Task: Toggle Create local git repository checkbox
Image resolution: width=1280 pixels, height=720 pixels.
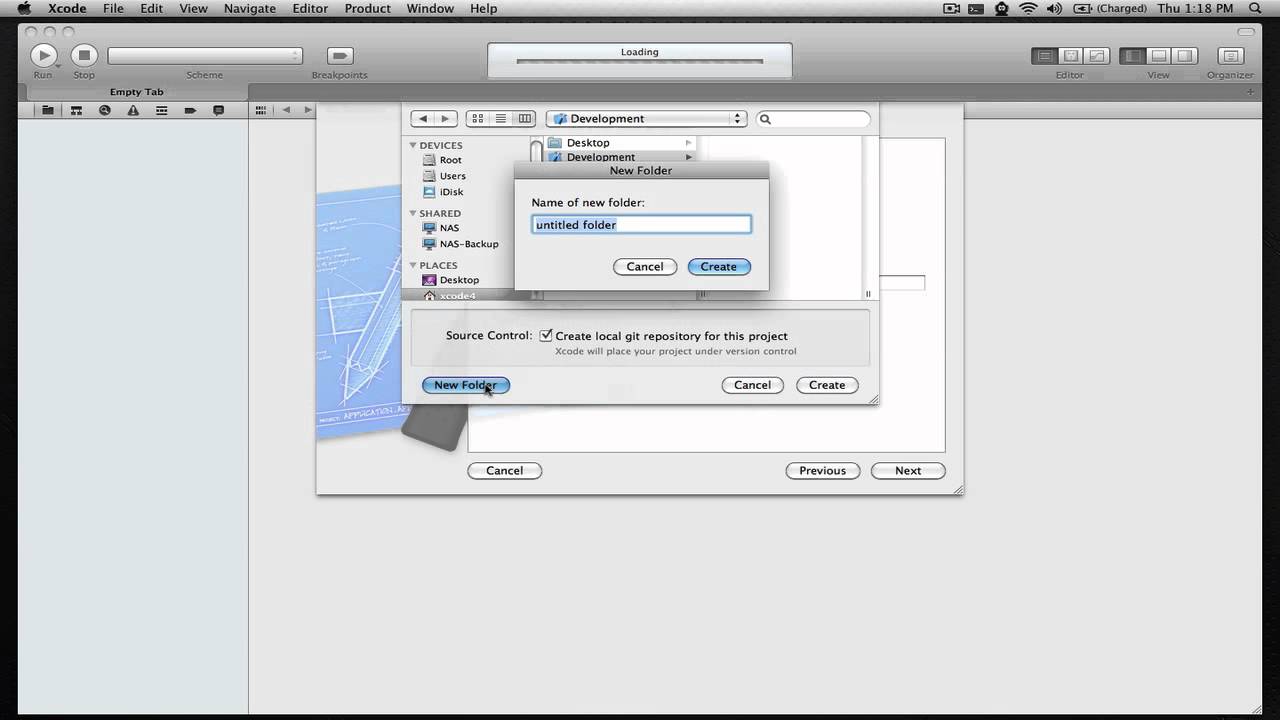Action: (x=546, y=336)
